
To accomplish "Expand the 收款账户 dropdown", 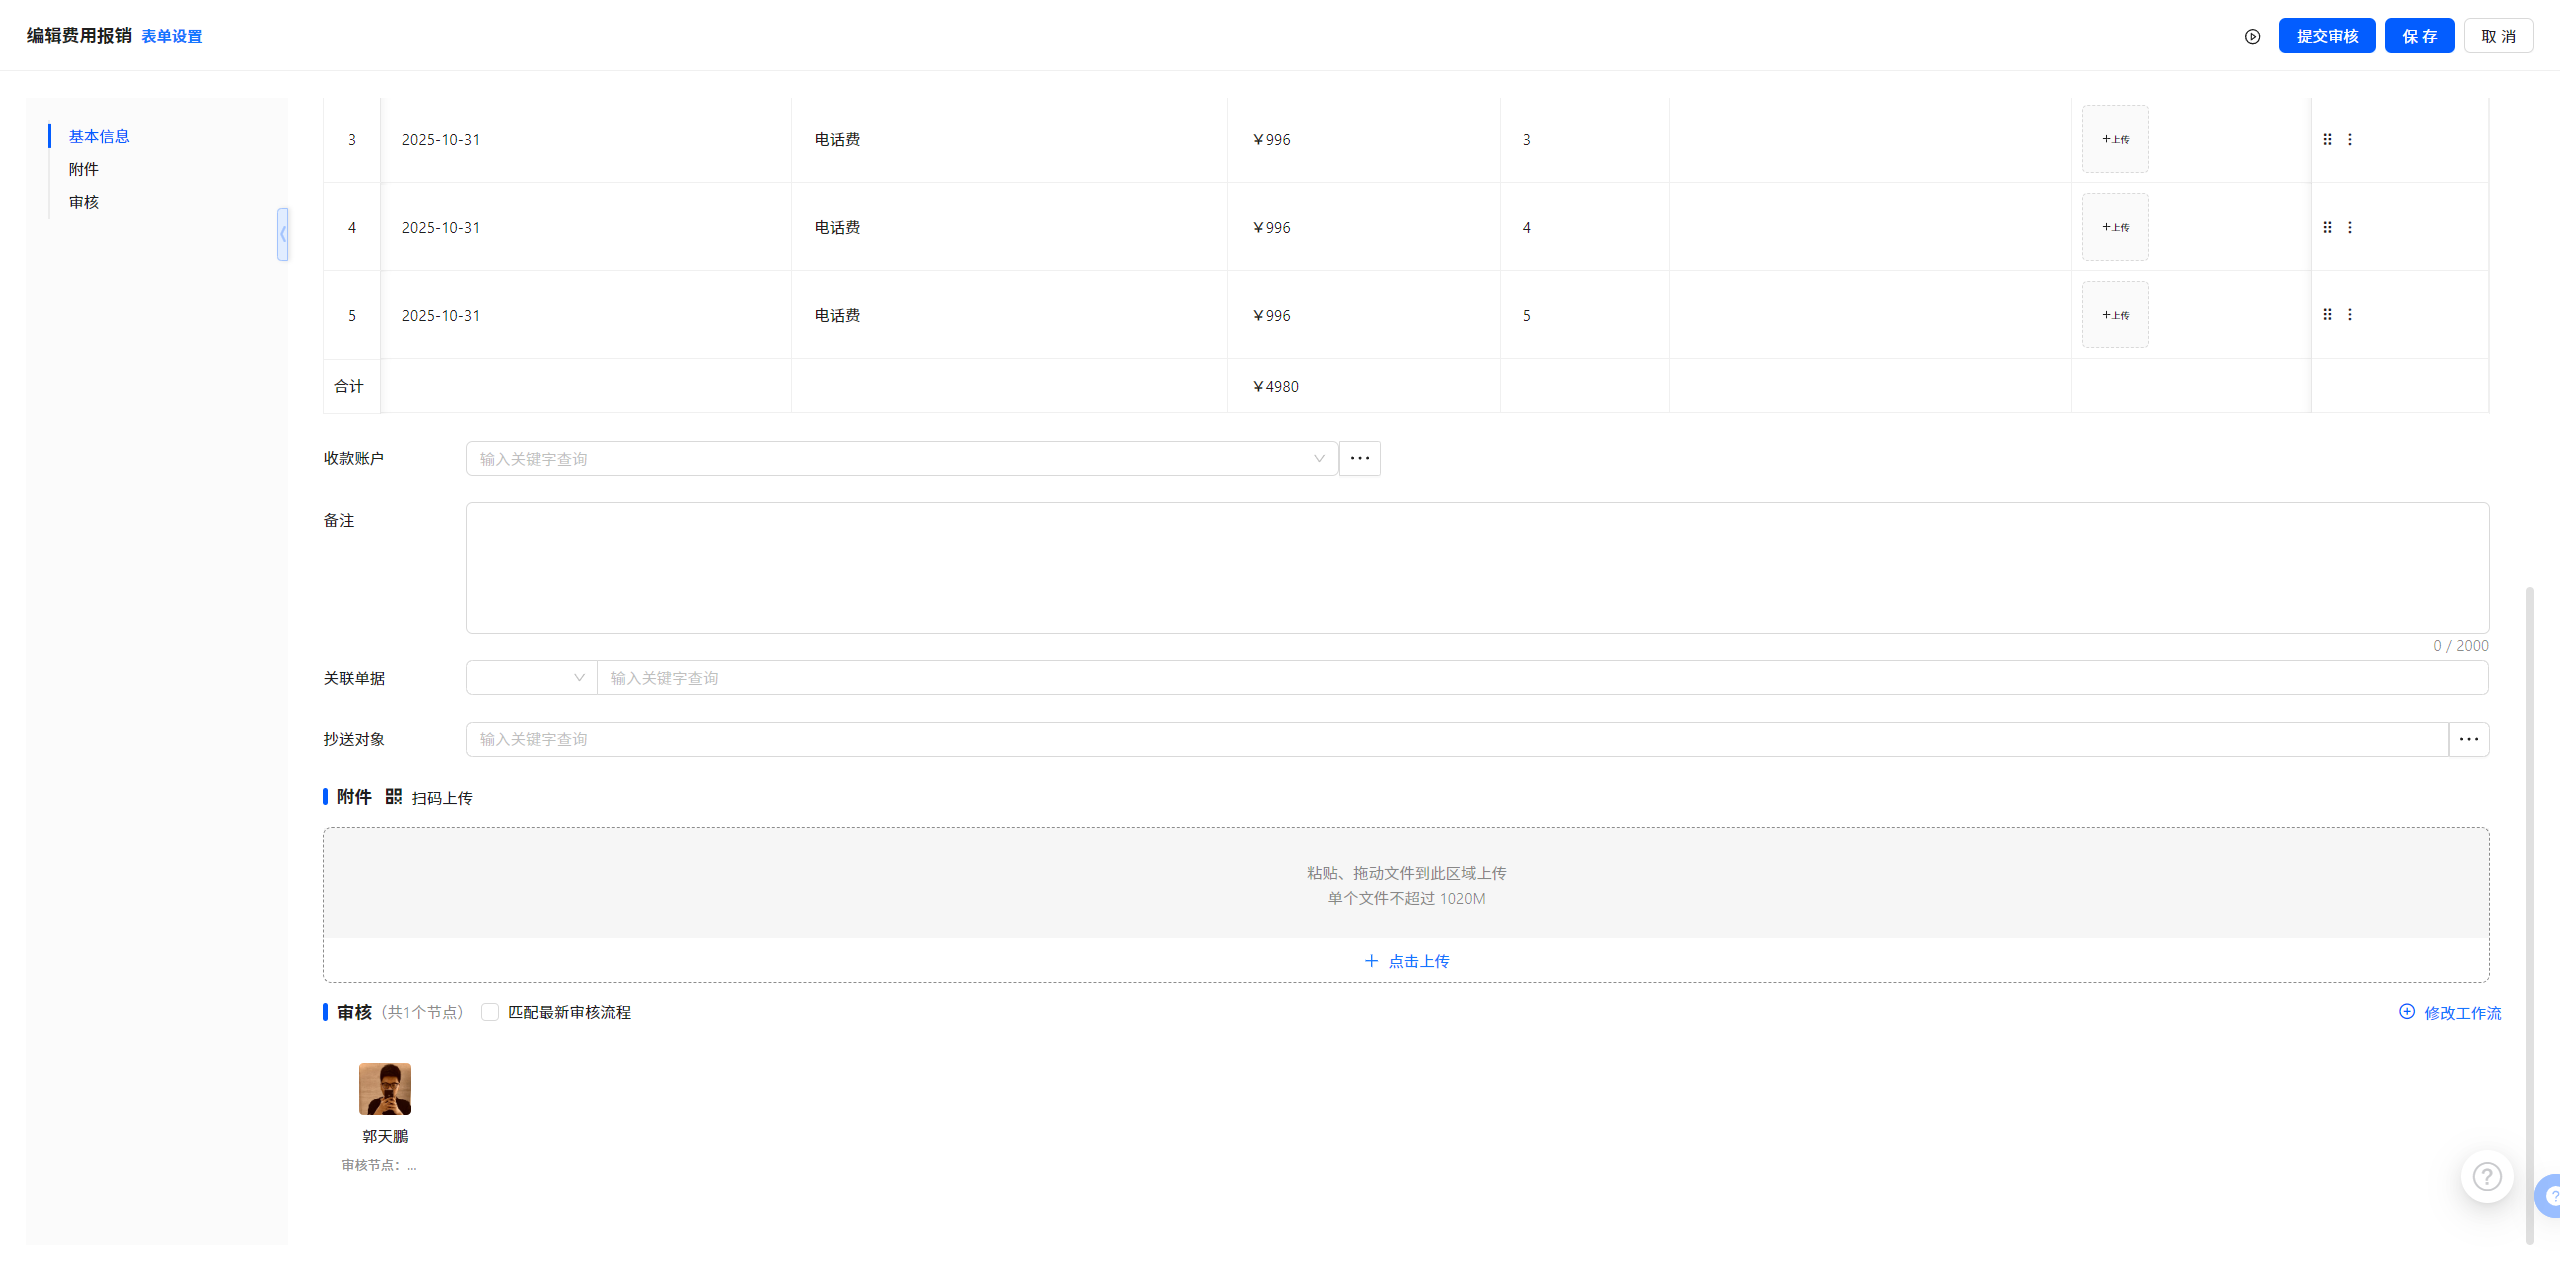I will tap(1318, 459).
